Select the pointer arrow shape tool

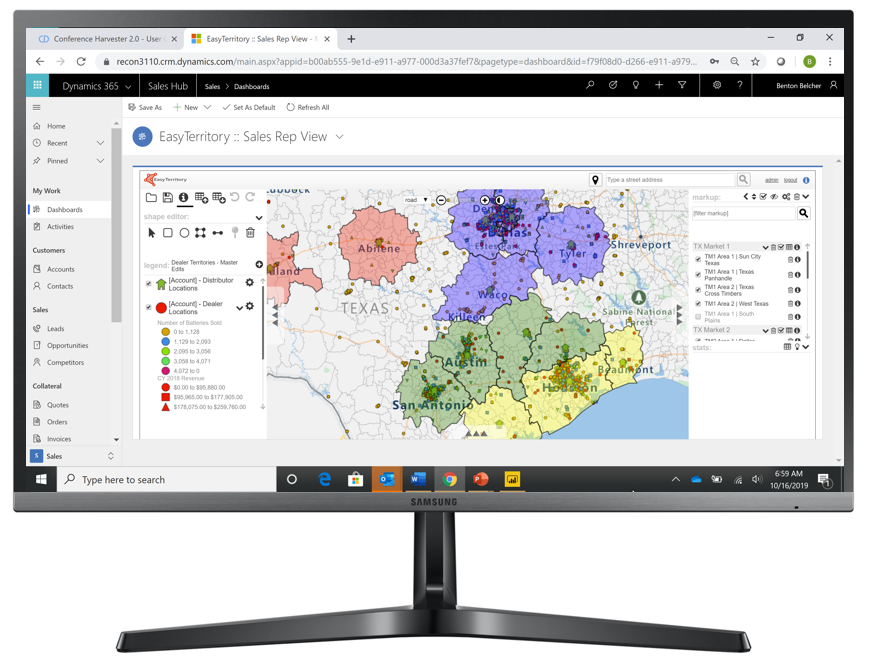pos(152,233)
